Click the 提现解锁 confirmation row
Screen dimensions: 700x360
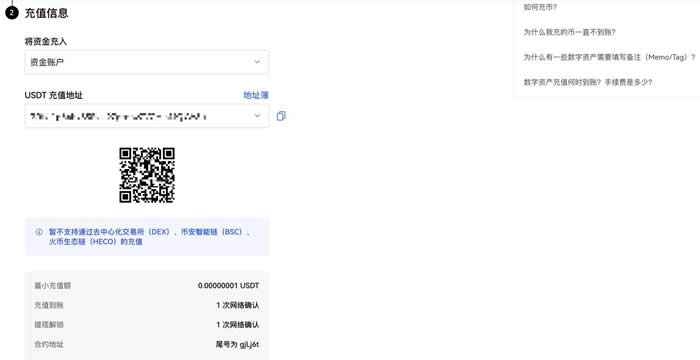(x=147, y=325)
